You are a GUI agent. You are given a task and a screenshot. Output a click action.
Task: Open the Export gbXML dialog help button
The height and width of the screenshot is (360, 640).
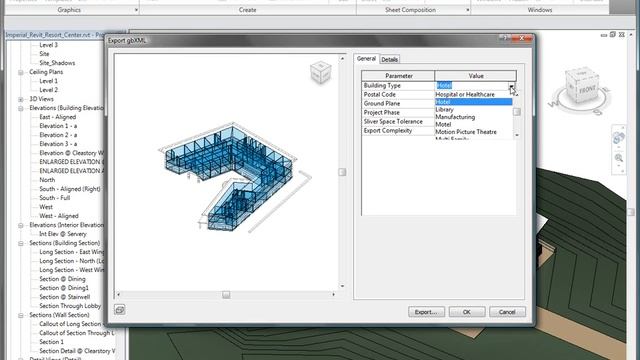504,38
